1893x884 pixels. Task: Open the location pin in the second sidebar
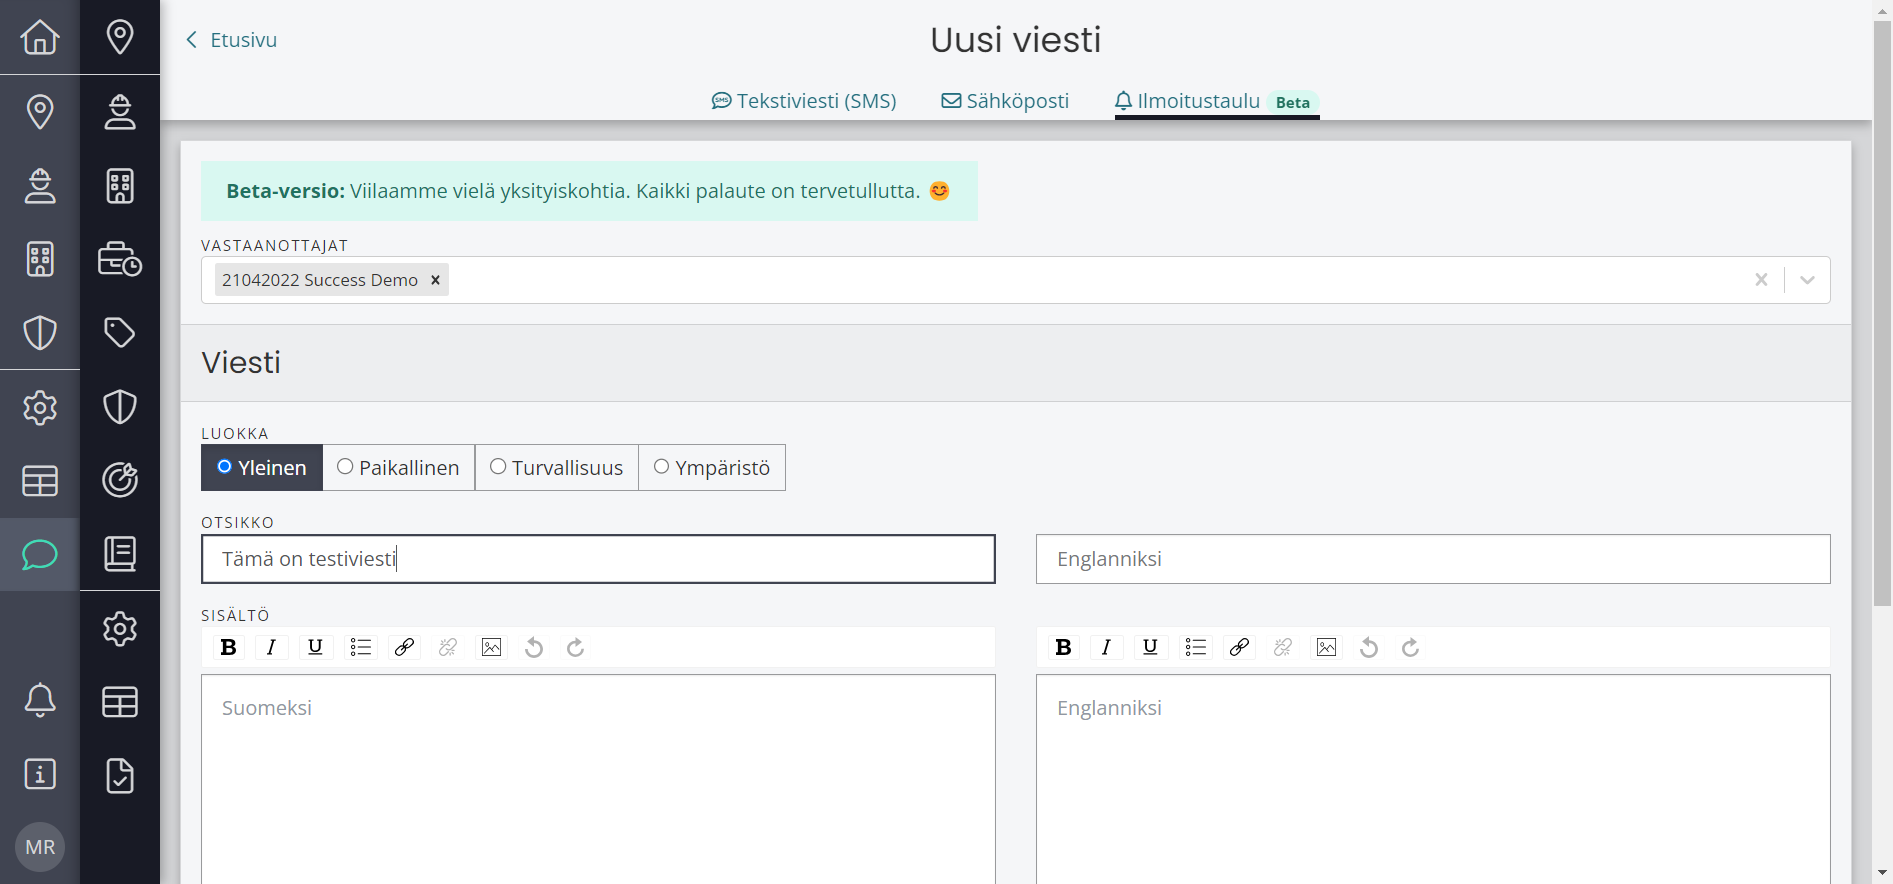pos(120,37)
